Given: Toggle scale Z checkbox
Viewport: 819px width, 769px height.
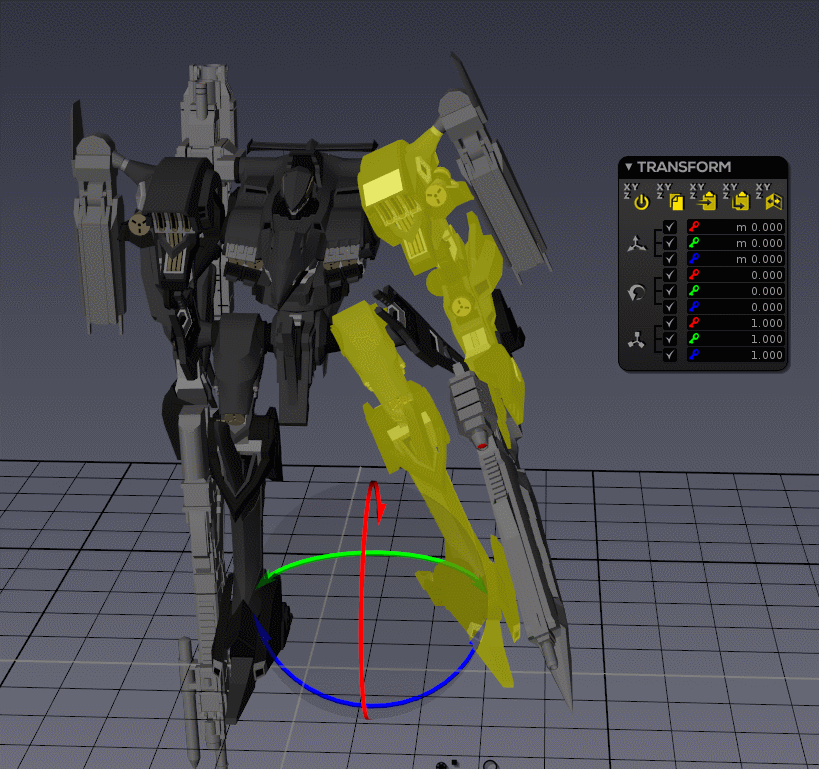Looking at the screenshot, I should pos(670,355).
